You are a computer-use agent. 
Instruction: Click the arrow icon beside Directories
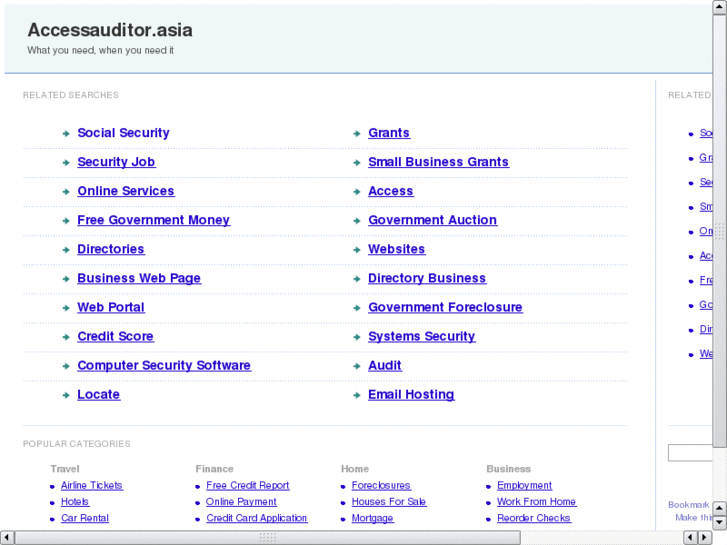pos(66,250)
